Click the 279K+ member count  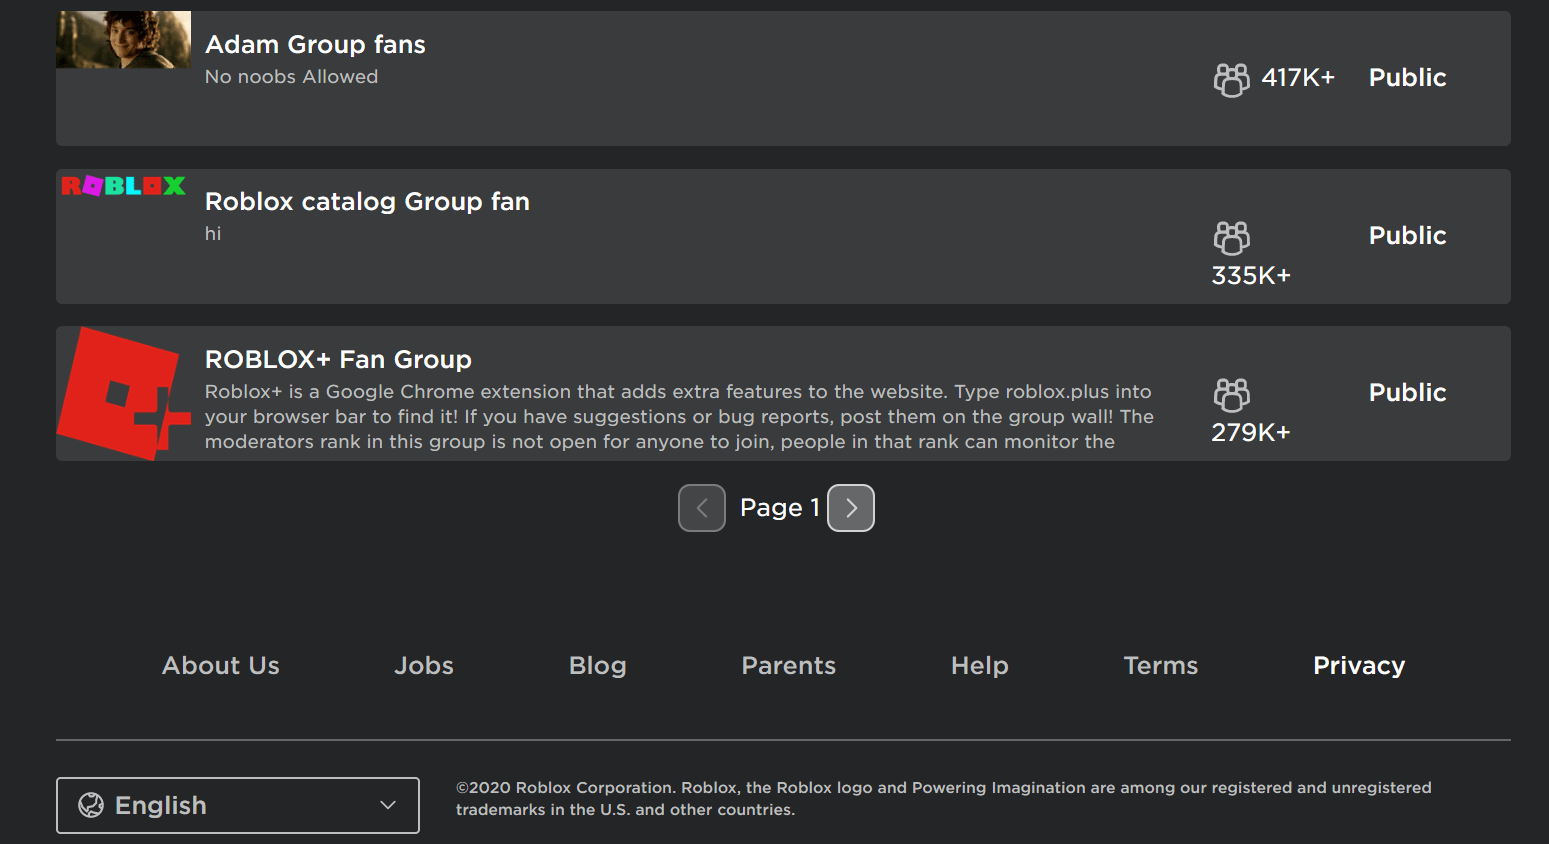pos(1251,433)
